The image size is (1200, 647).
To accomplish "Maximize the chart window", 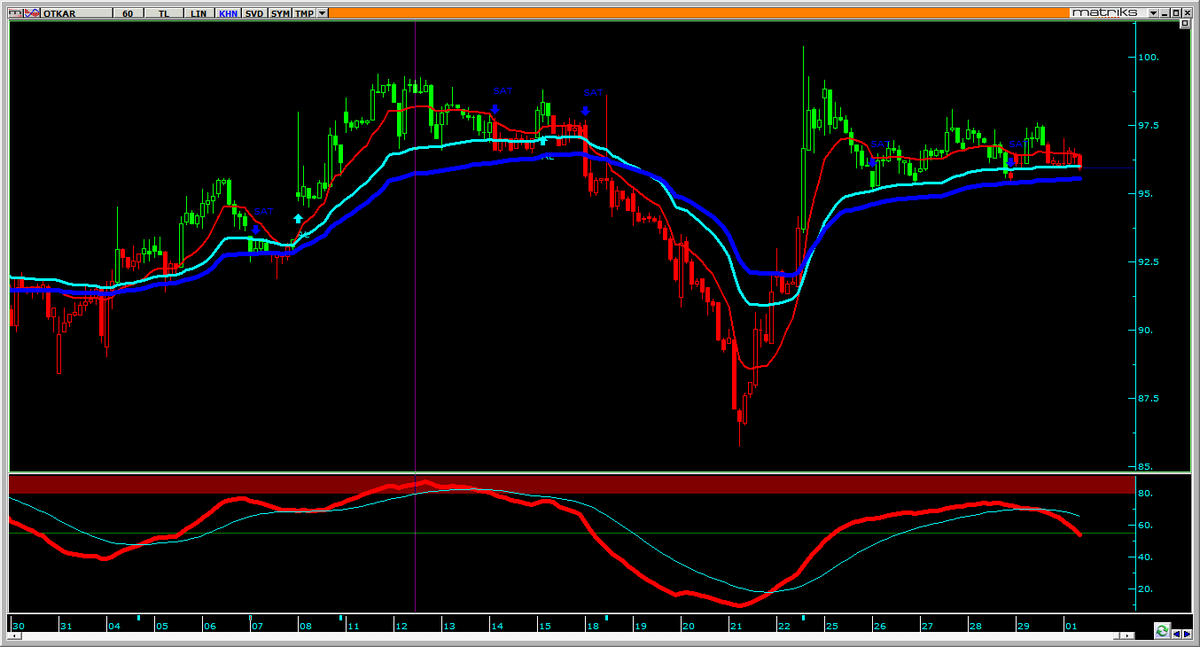I will [1176, 13].
